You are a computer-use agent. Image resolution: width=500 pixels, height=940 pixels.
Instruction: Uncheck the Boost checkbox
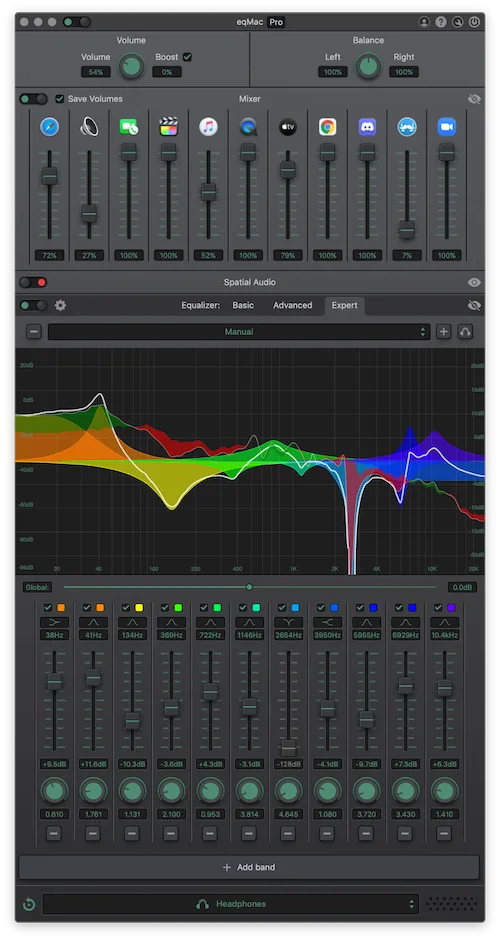coord(187,57)
